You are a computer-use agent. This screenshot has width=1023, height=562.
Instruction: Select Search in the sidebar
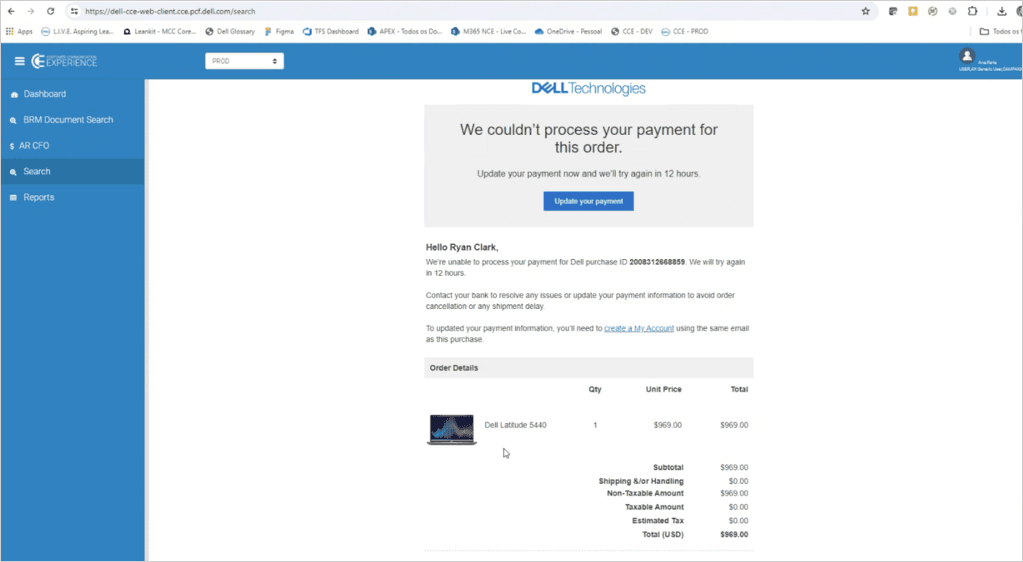pos(72,171)
